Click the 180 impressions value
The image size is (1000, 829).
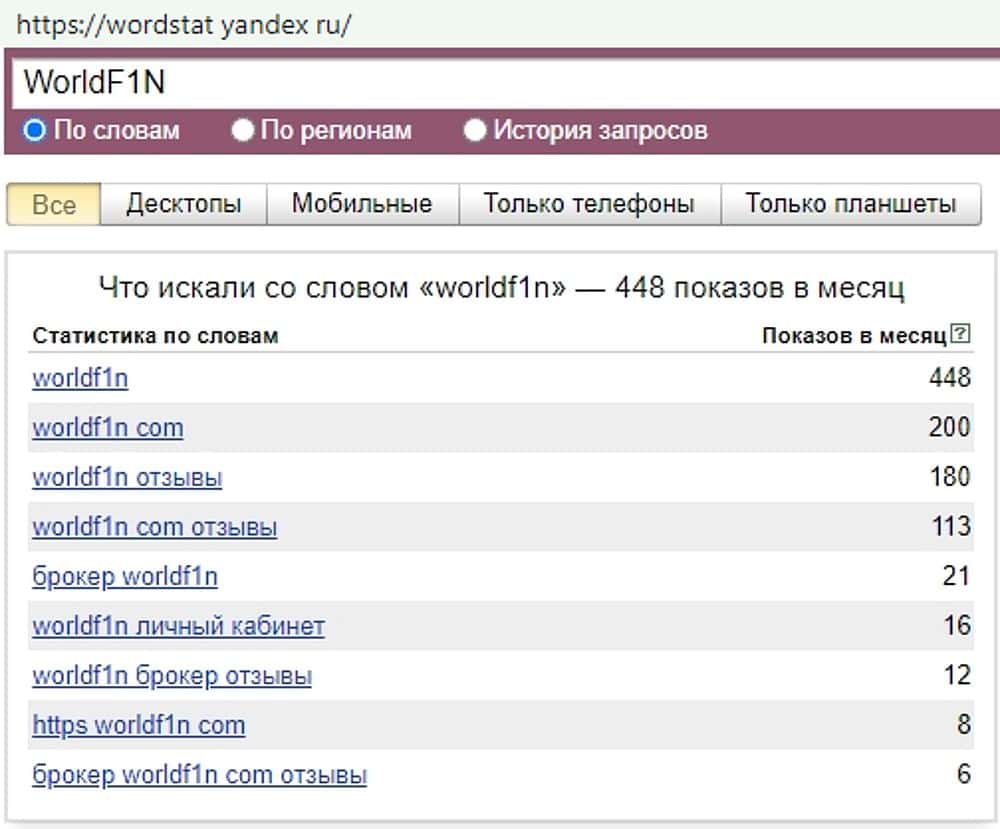click(x=950, y=477)
